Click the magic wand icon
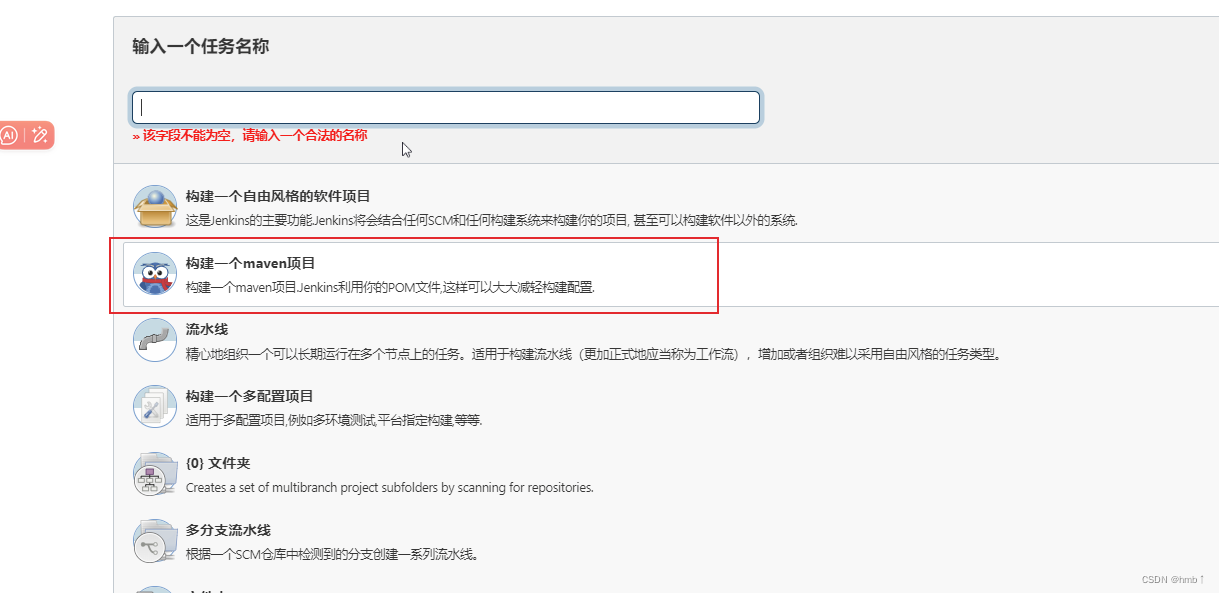 pos(40,136)
